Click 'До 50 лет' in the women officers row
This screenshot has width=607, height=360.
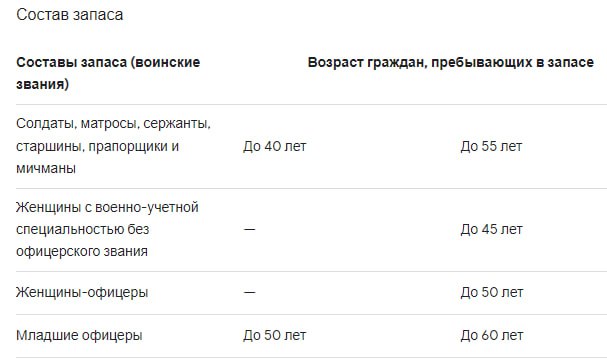click(492, 293)
